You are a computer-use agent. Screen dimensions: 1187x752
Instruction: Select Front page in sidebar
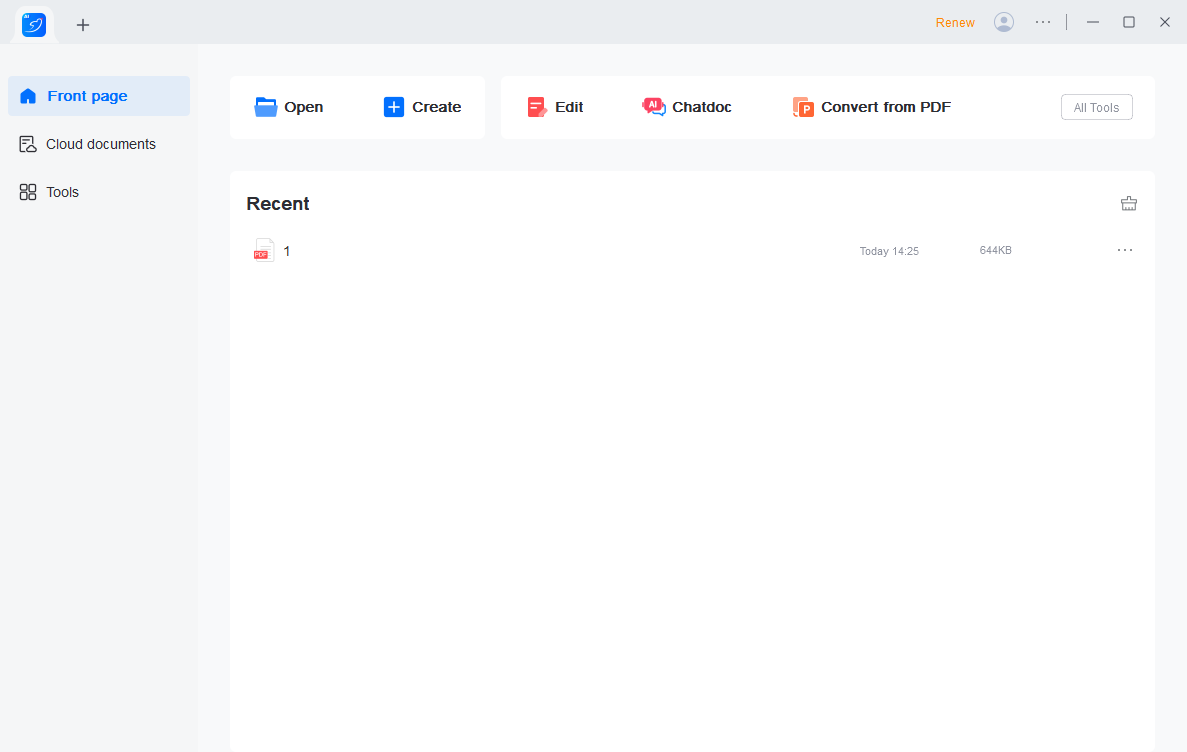click(x=99, y=96)
